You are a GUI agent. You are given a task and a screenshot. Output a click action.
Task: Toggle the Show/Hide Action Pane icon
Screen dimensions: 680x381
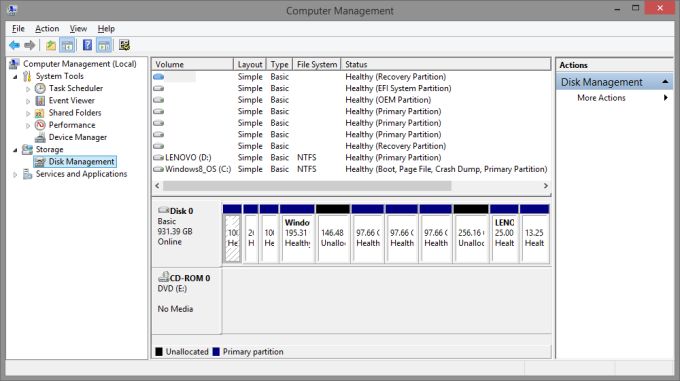point(104,45)
